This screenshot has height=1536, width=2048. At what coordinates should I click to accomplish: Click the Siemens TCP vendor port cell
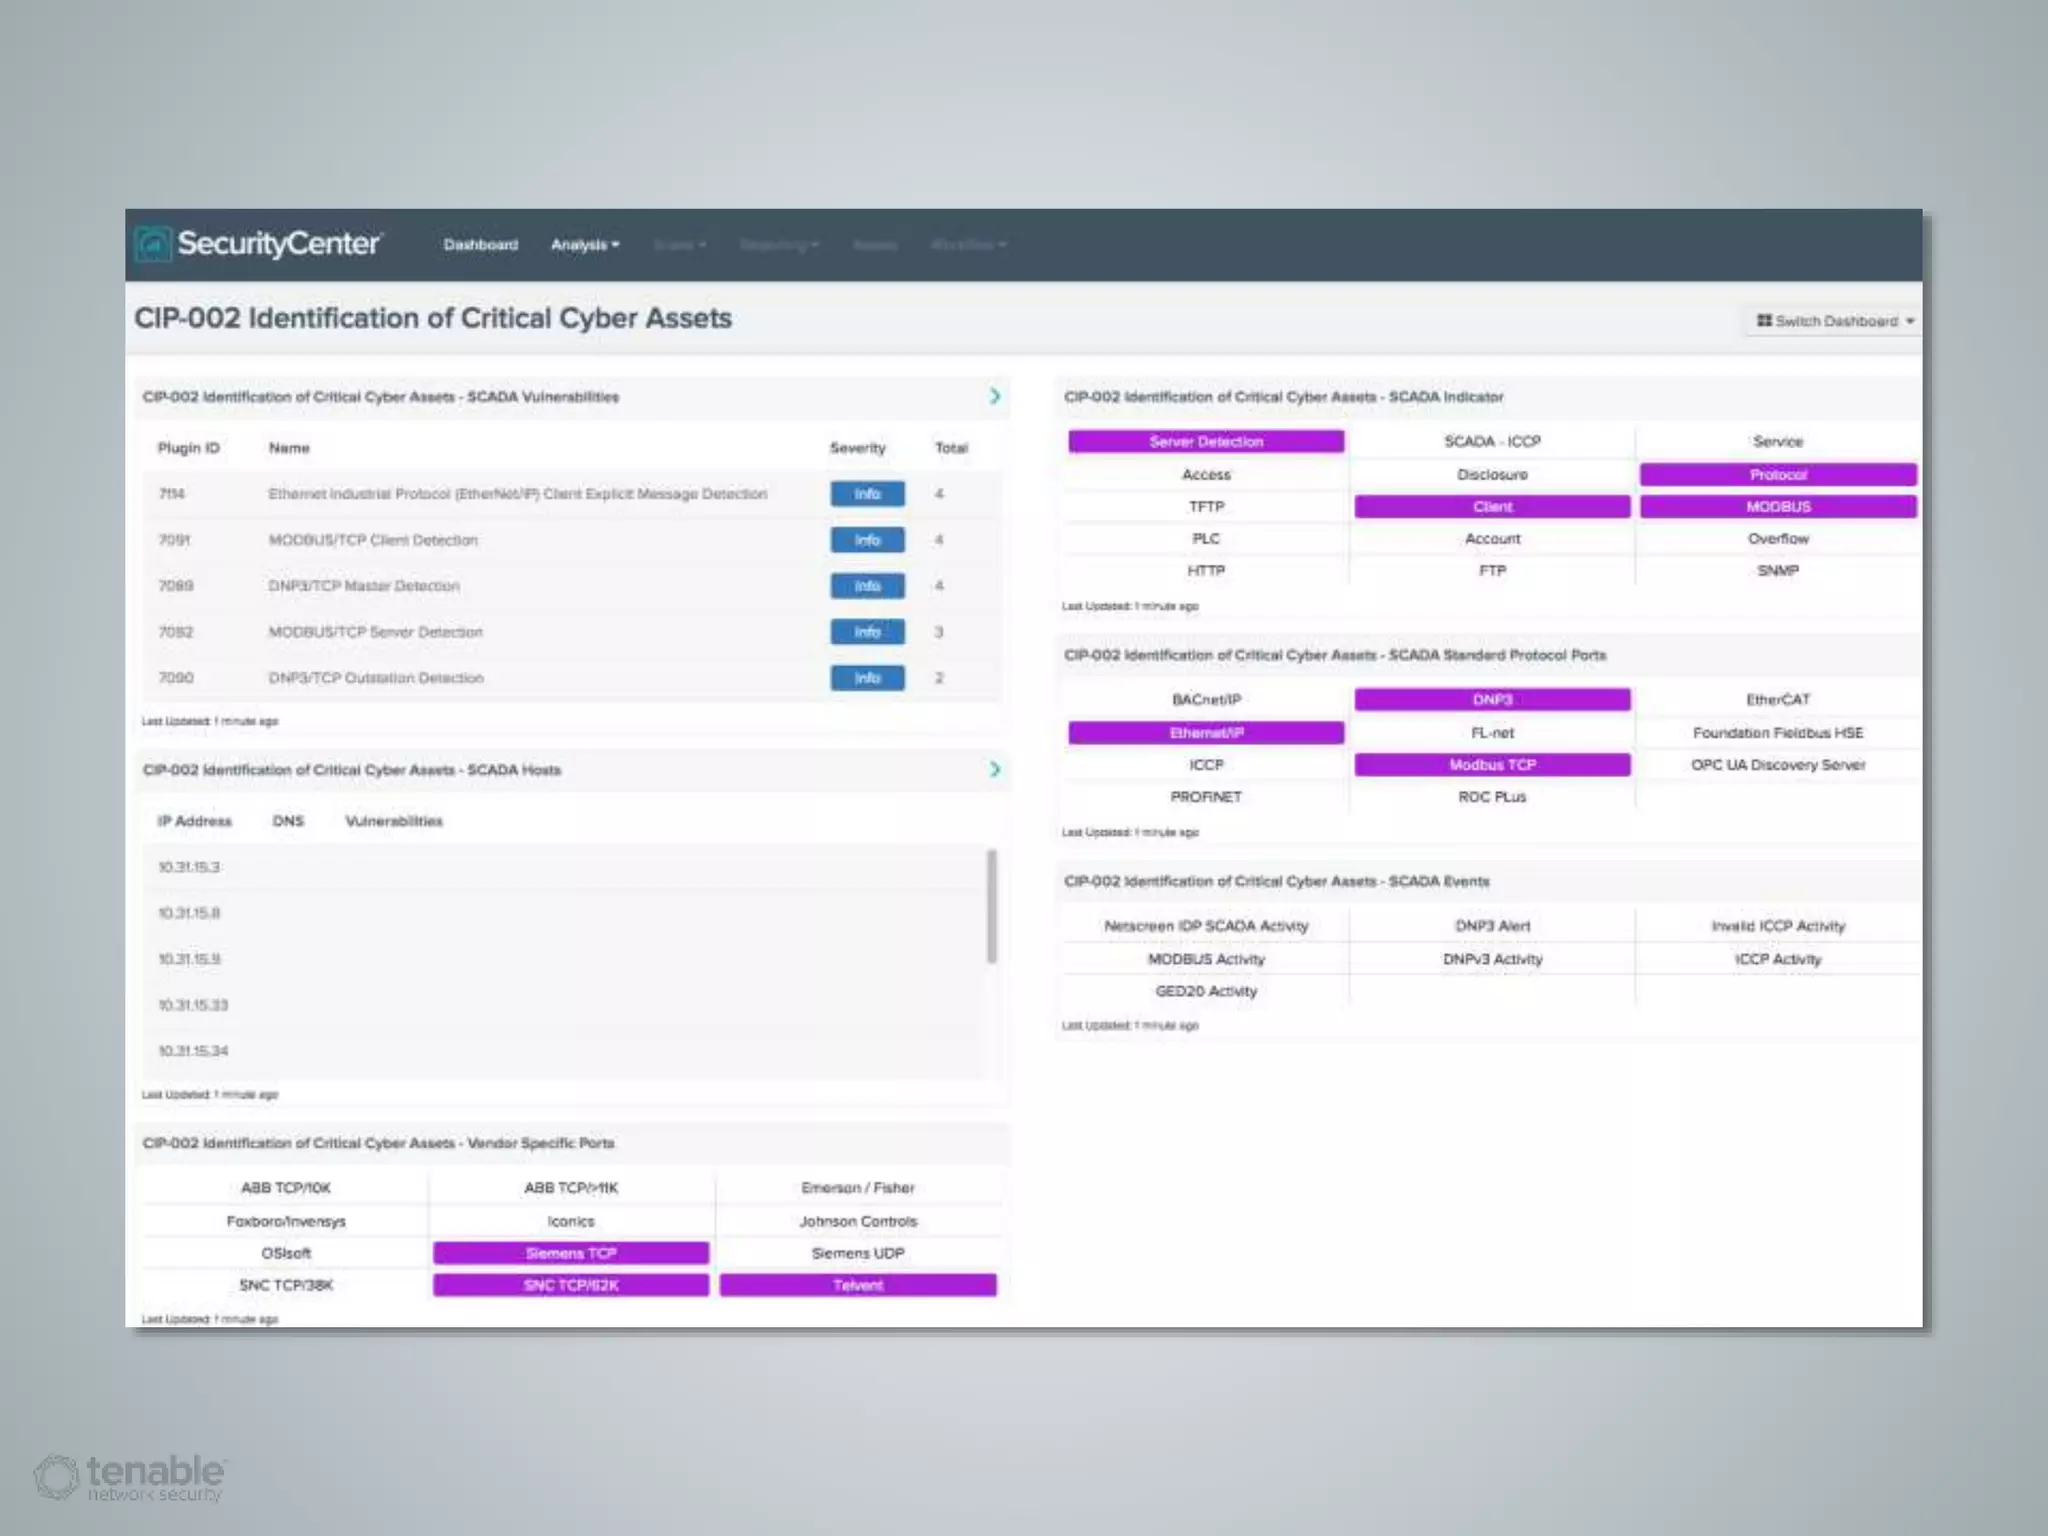tap(570, 1253)
